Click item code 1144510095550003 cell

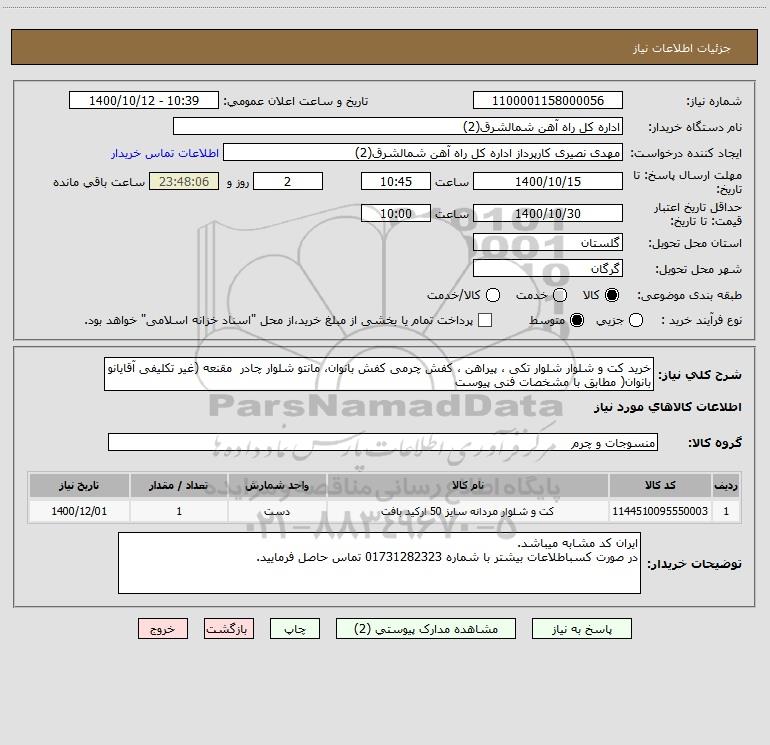[660, 511]
